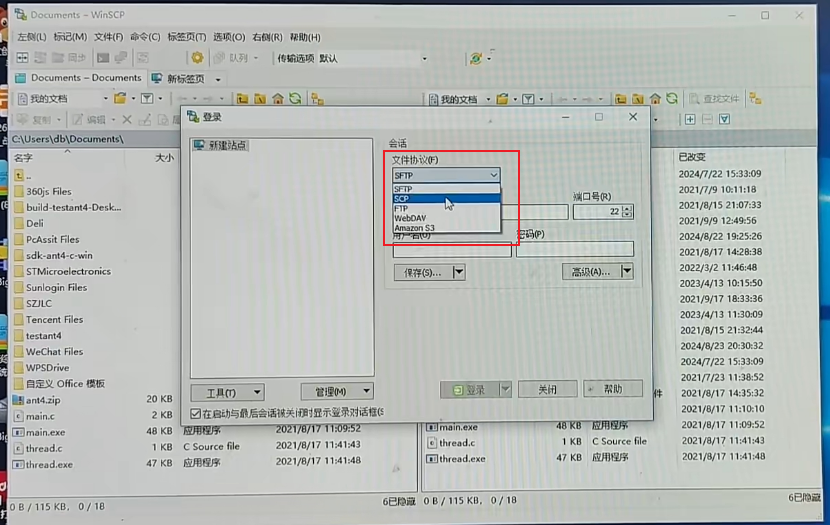Open the Login button dropdown arrow
The width and height of the screenshot is (830, 525).
tap(506, 390)
